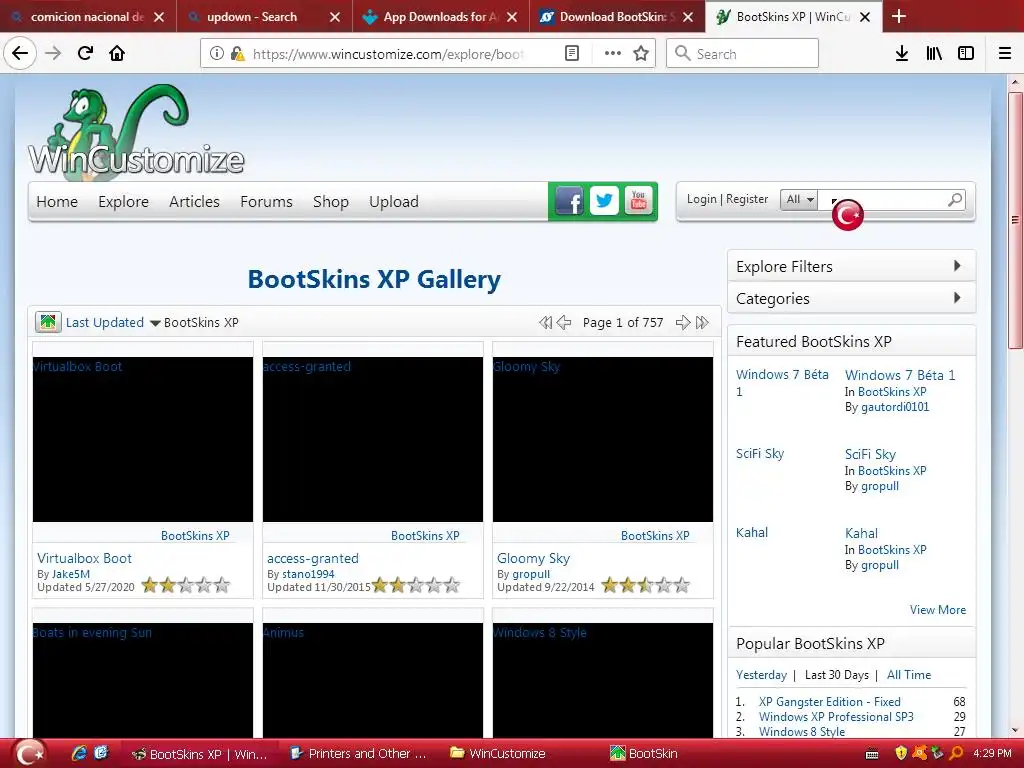Expand the Categories panel

tap(852, 298)
